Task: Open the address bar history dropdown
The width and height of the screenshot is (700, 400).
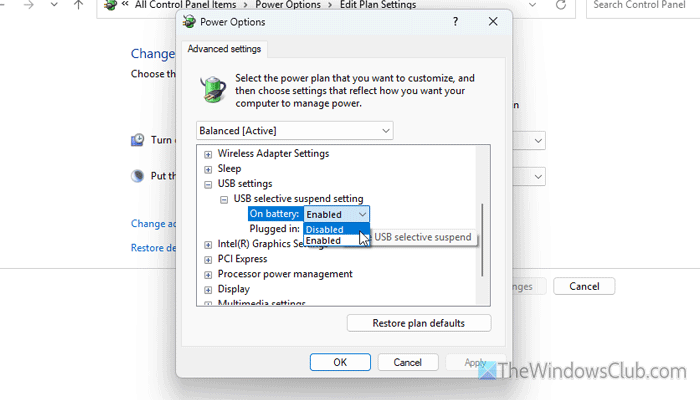Action: point(532,5)
